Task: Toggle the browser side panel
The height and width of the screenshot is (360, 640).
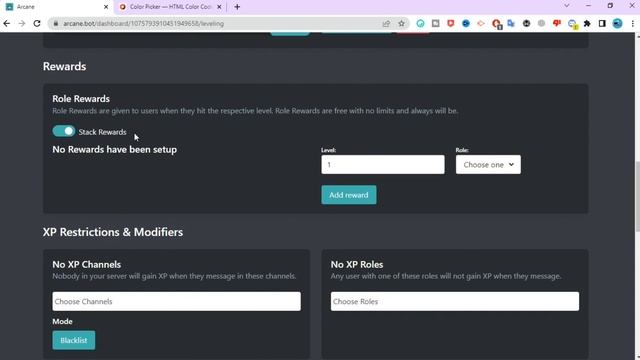Action: (602, 24)
